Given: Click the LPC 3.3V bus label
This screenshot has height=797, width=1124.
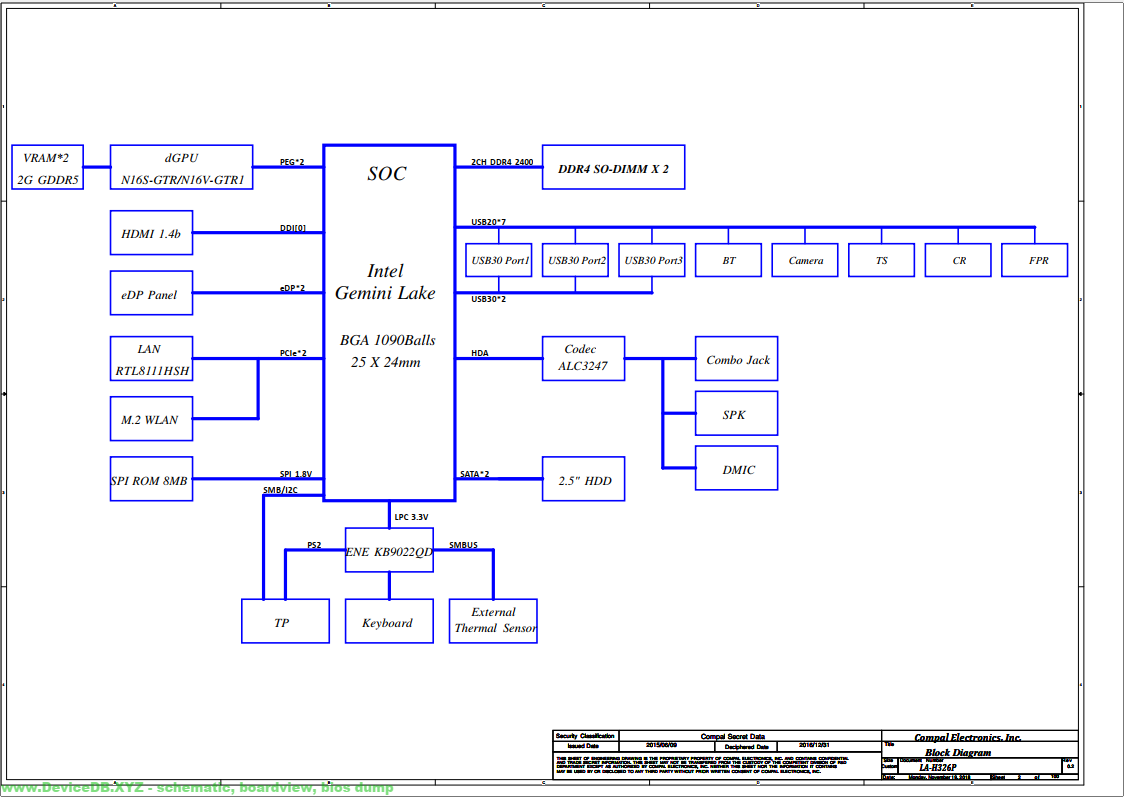Looking at the screenshot, I should 411,517.
